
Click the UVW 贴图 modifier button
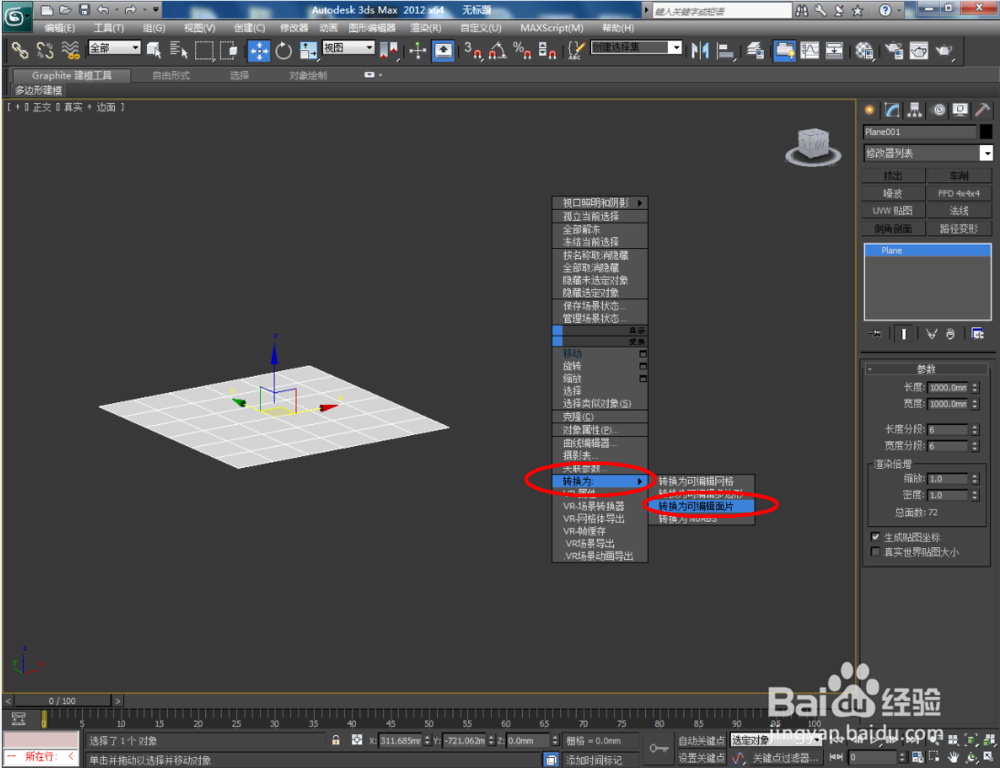(x=893, y=210)
